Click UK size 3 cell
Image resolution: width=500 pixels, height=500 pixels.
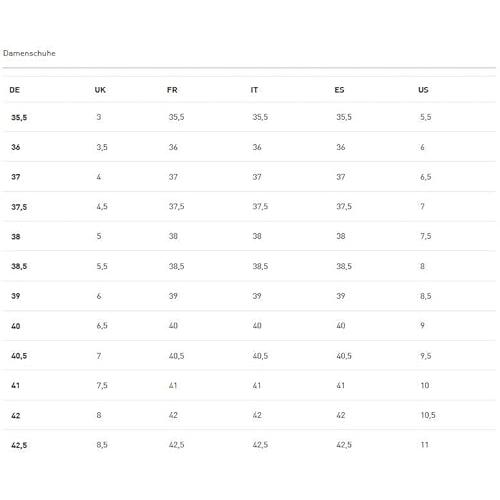point(99,117)
